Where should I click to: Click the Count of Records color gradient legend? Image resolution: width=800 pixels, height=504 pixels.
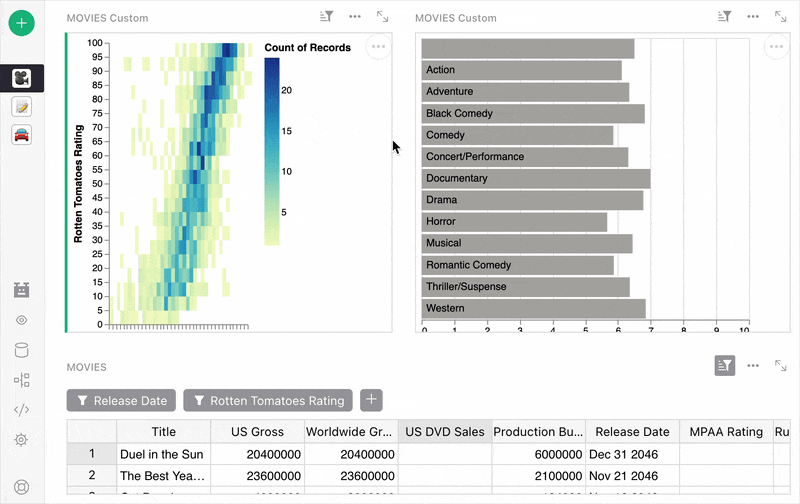pos(272,150)
